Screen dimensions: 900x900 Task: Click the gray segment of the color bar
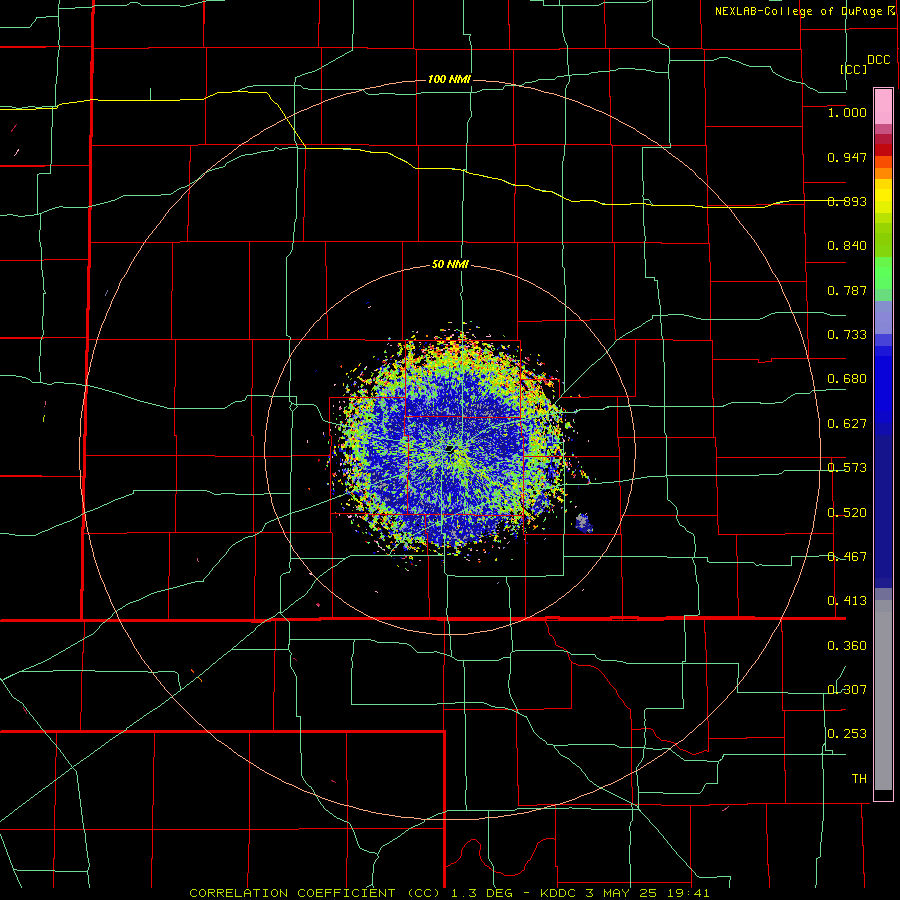883,695
